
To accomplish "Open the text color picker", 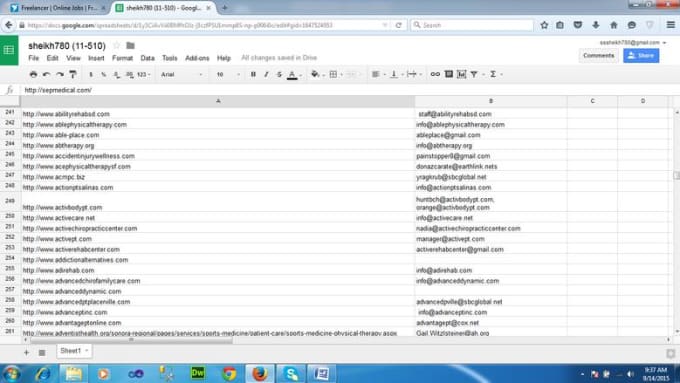I will [293, 75].
